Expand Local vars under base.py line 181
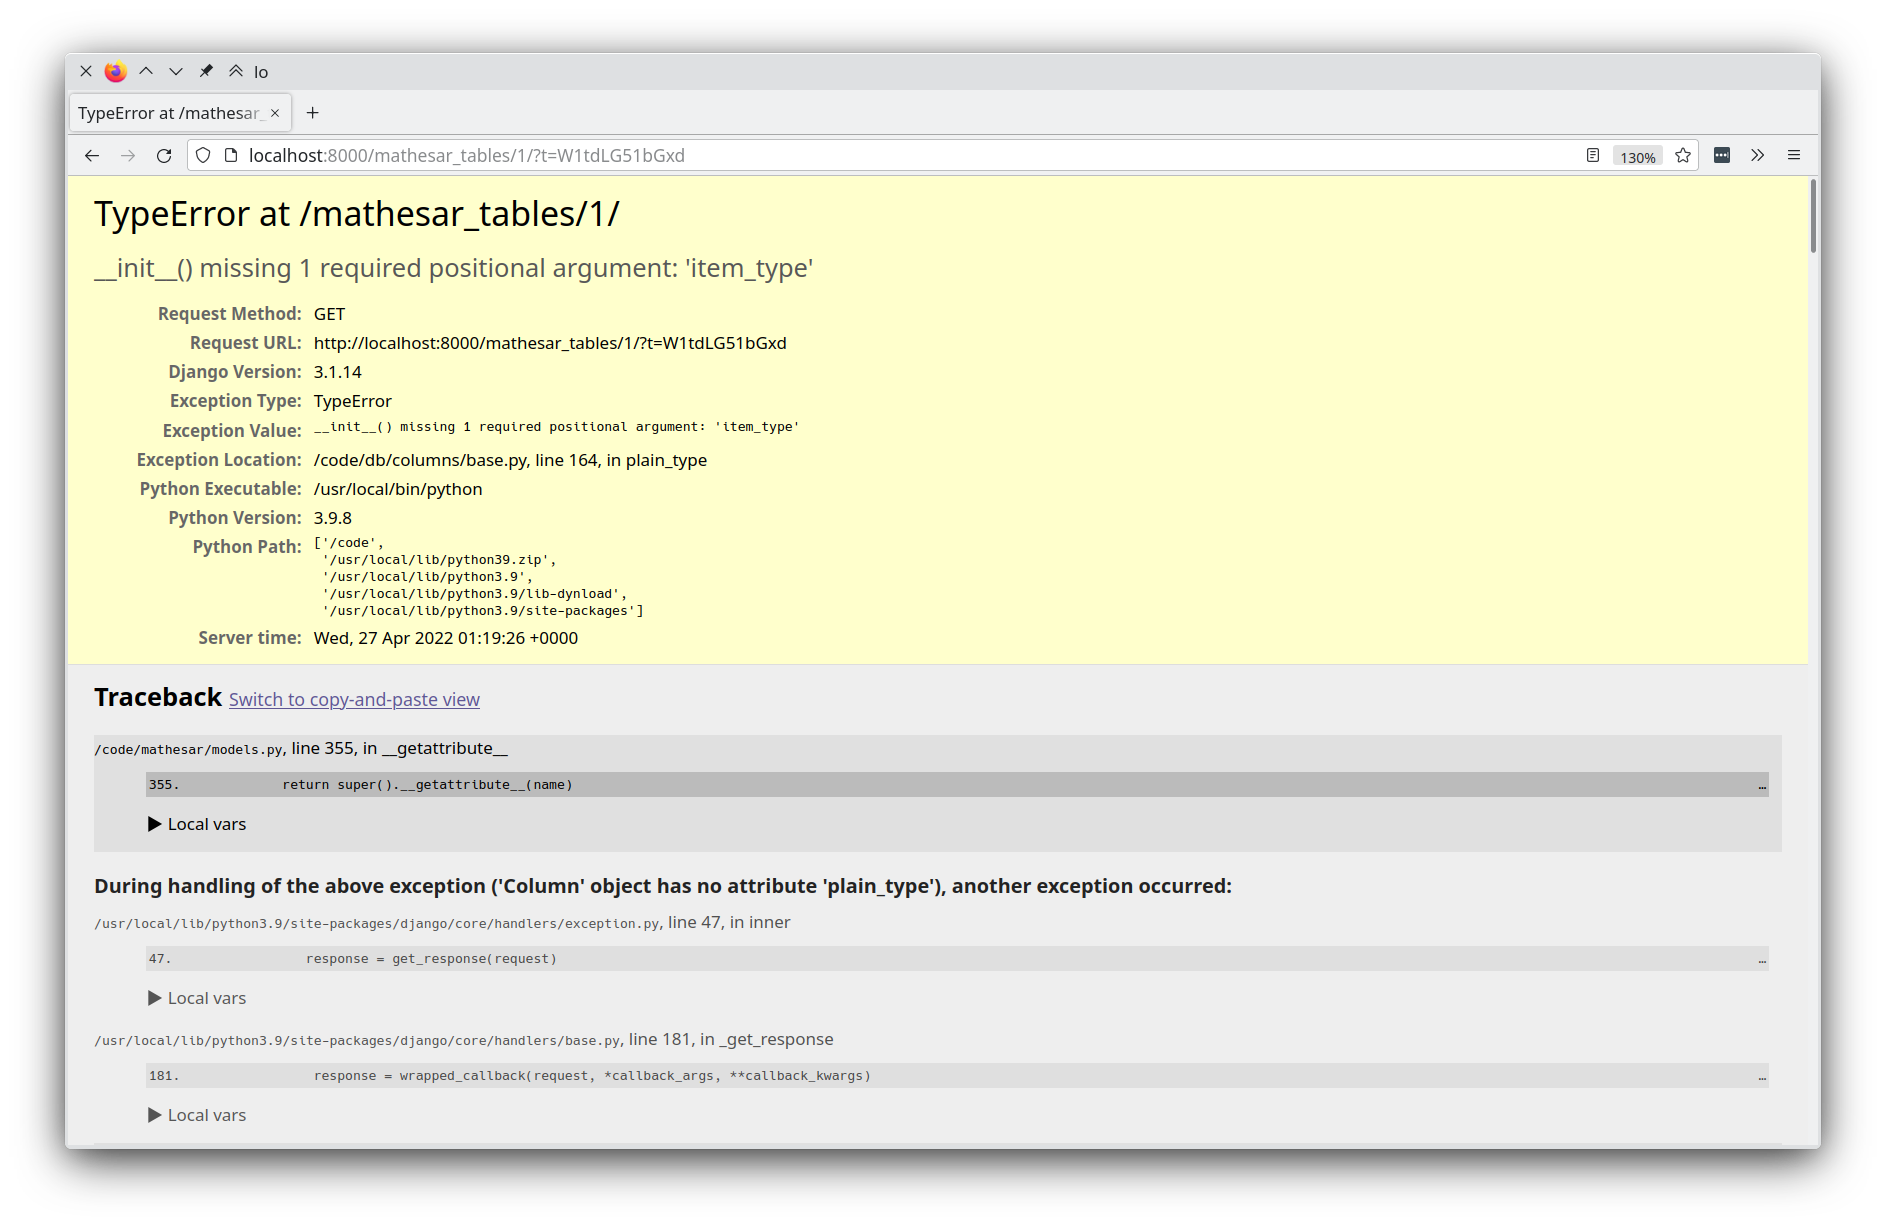This screenshot has width=1886, height=1226. coord(197,1115)
